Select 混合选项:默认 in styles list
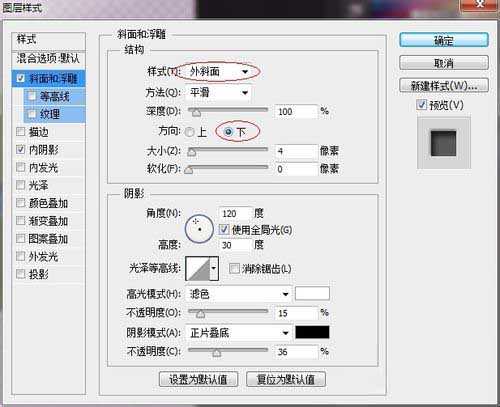The height and width of the screenshot is (407, 500). (48, 59)
